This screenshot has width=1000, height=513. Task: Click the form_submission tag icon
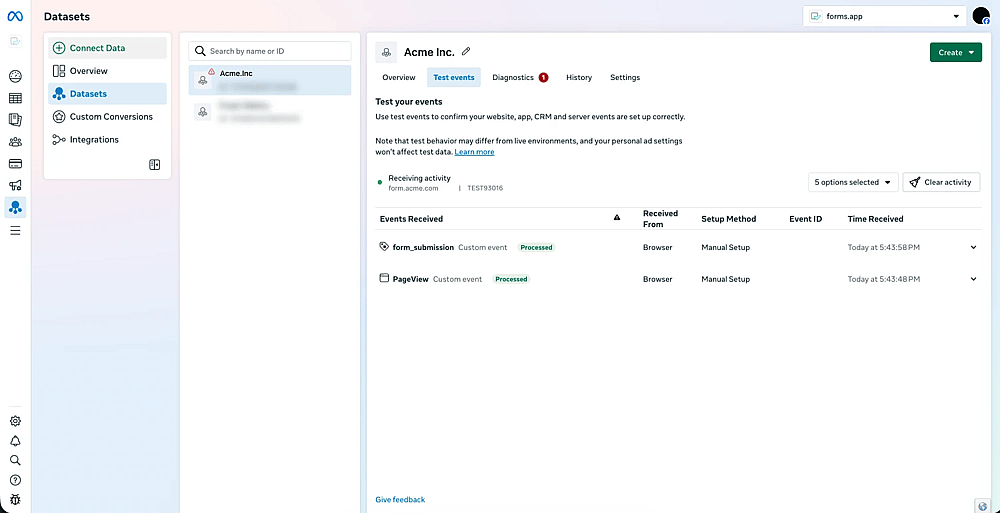pyautogui.click(x=383, y=246)
